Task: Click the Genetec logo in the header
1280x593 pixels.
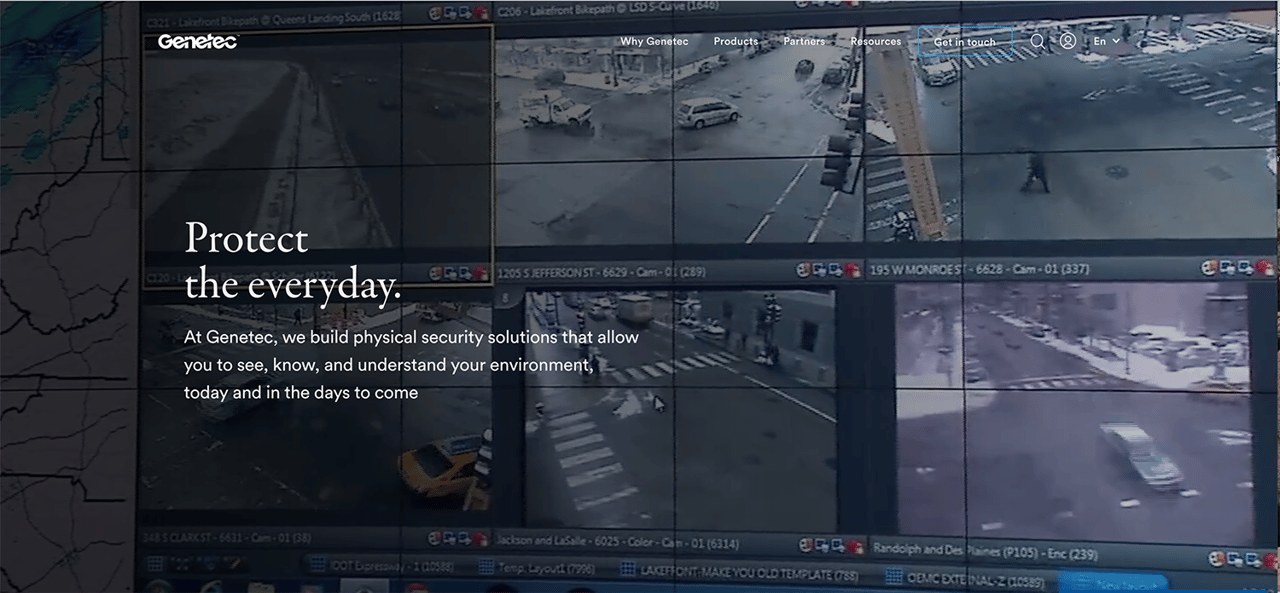Action: pyautogui.click(x=198, y=41)
